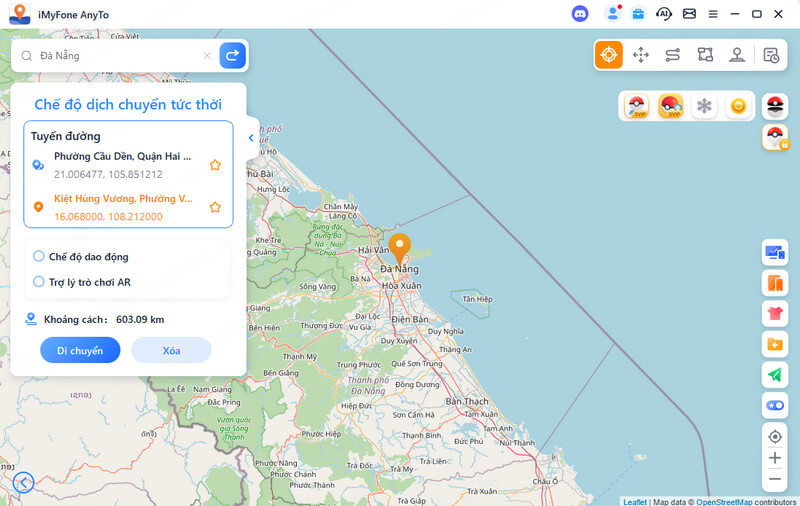Open the blue toolbox icon

tap(637, 14)
